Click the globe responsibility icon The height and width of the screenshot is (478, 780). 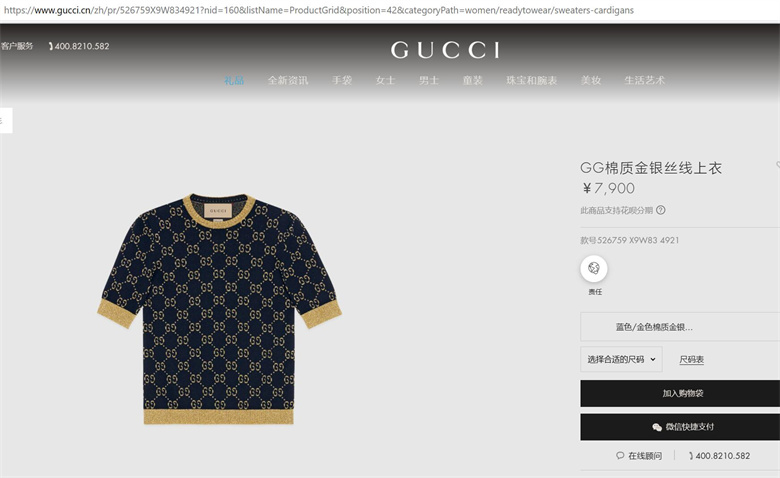[593, 269]
